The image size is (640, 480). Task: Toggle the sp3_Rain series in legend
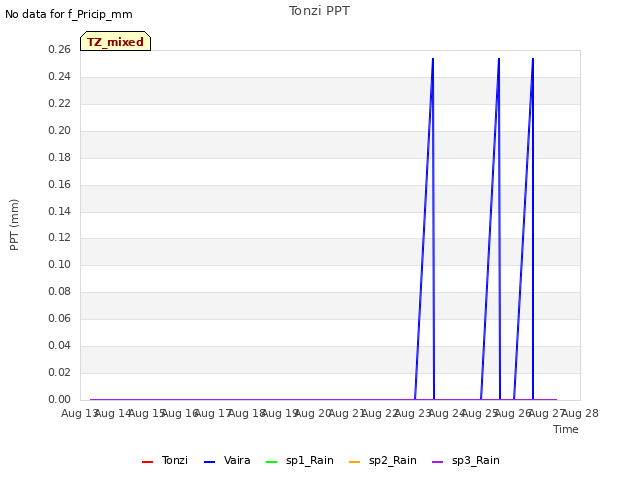click(x=466, y=460)
